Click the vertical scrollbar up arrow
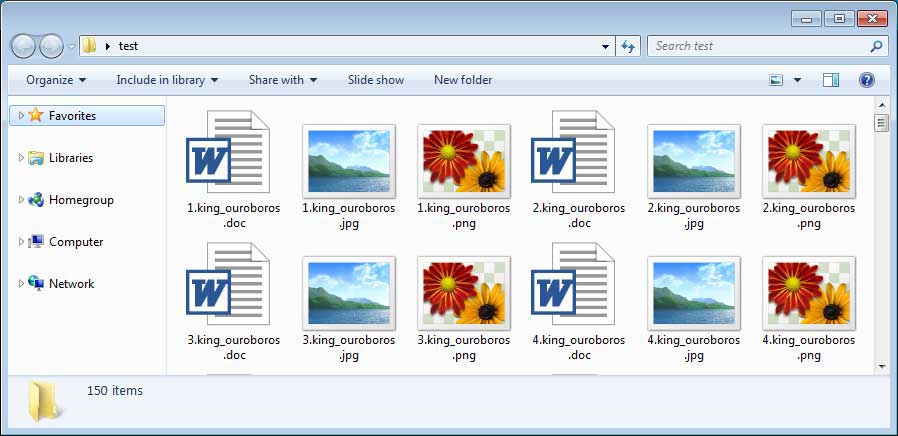Image resolution: width=898 pixels, height=436 pixels. (882, 105)
